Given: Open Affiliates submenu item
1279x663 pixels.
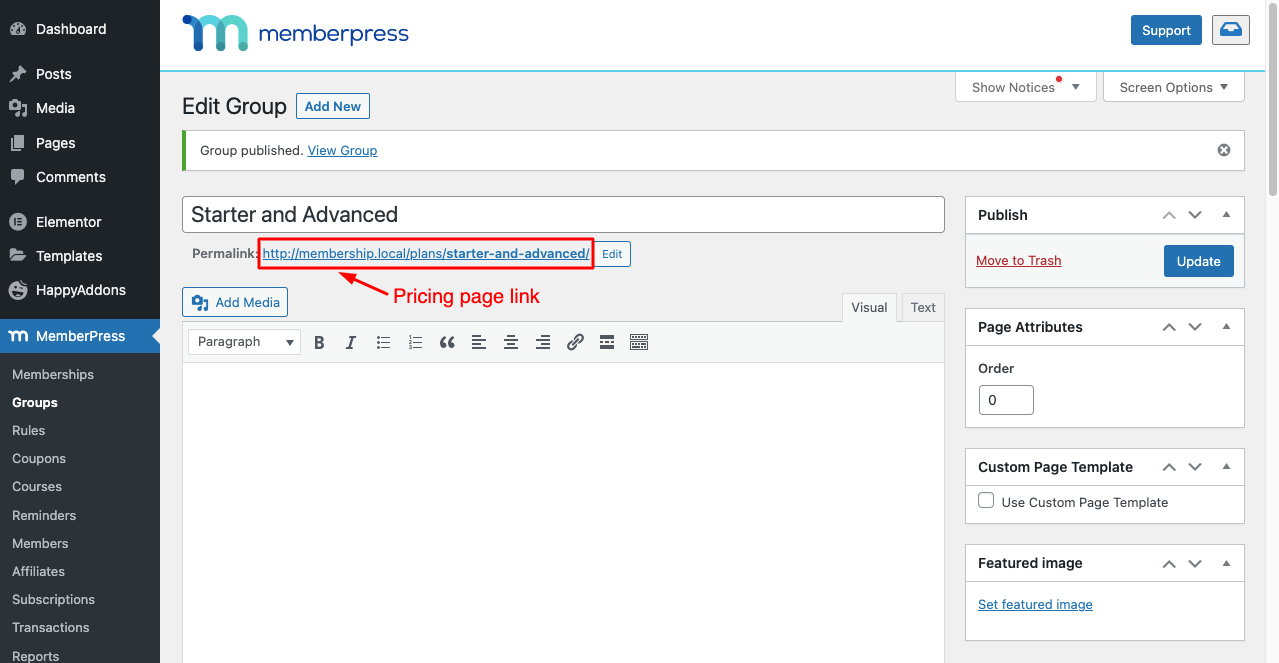Looking at the screenshot, I should [x=38, y=571].
